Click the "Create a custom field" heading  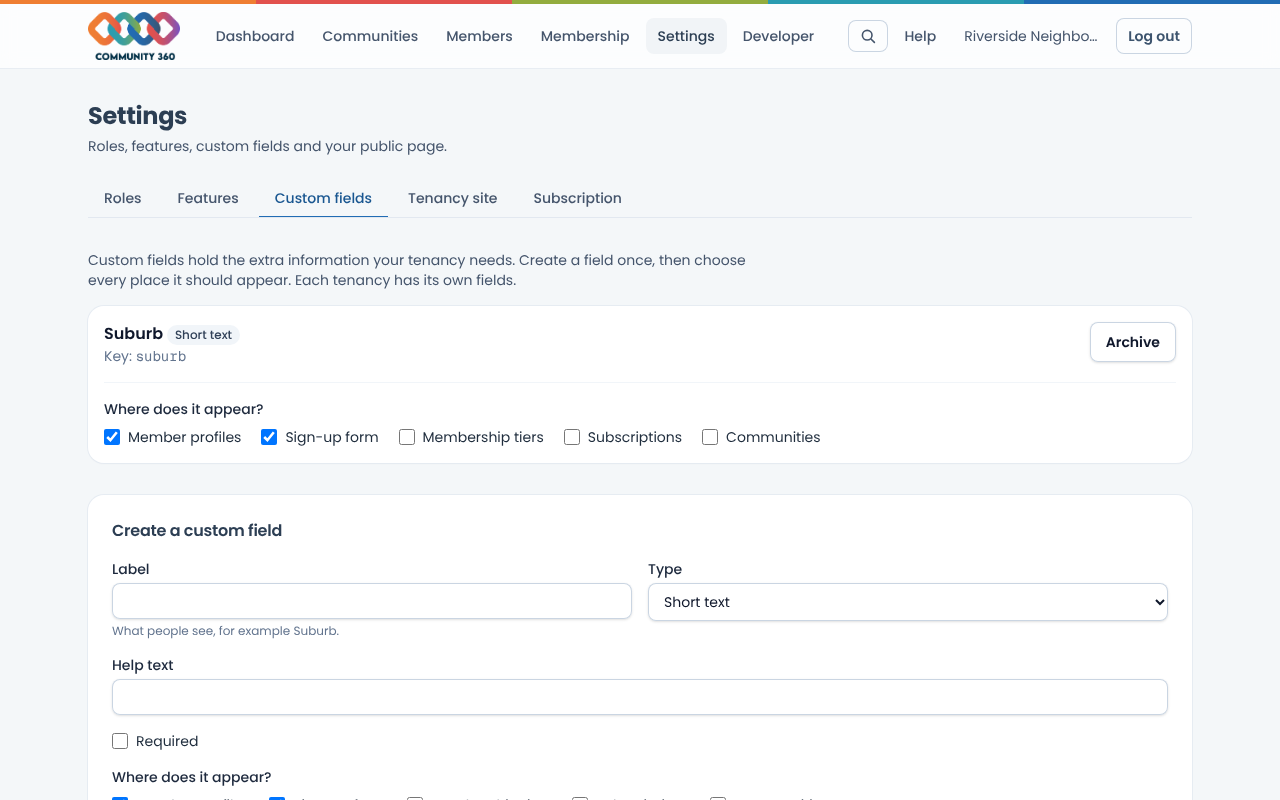click(x=197, y=530)
